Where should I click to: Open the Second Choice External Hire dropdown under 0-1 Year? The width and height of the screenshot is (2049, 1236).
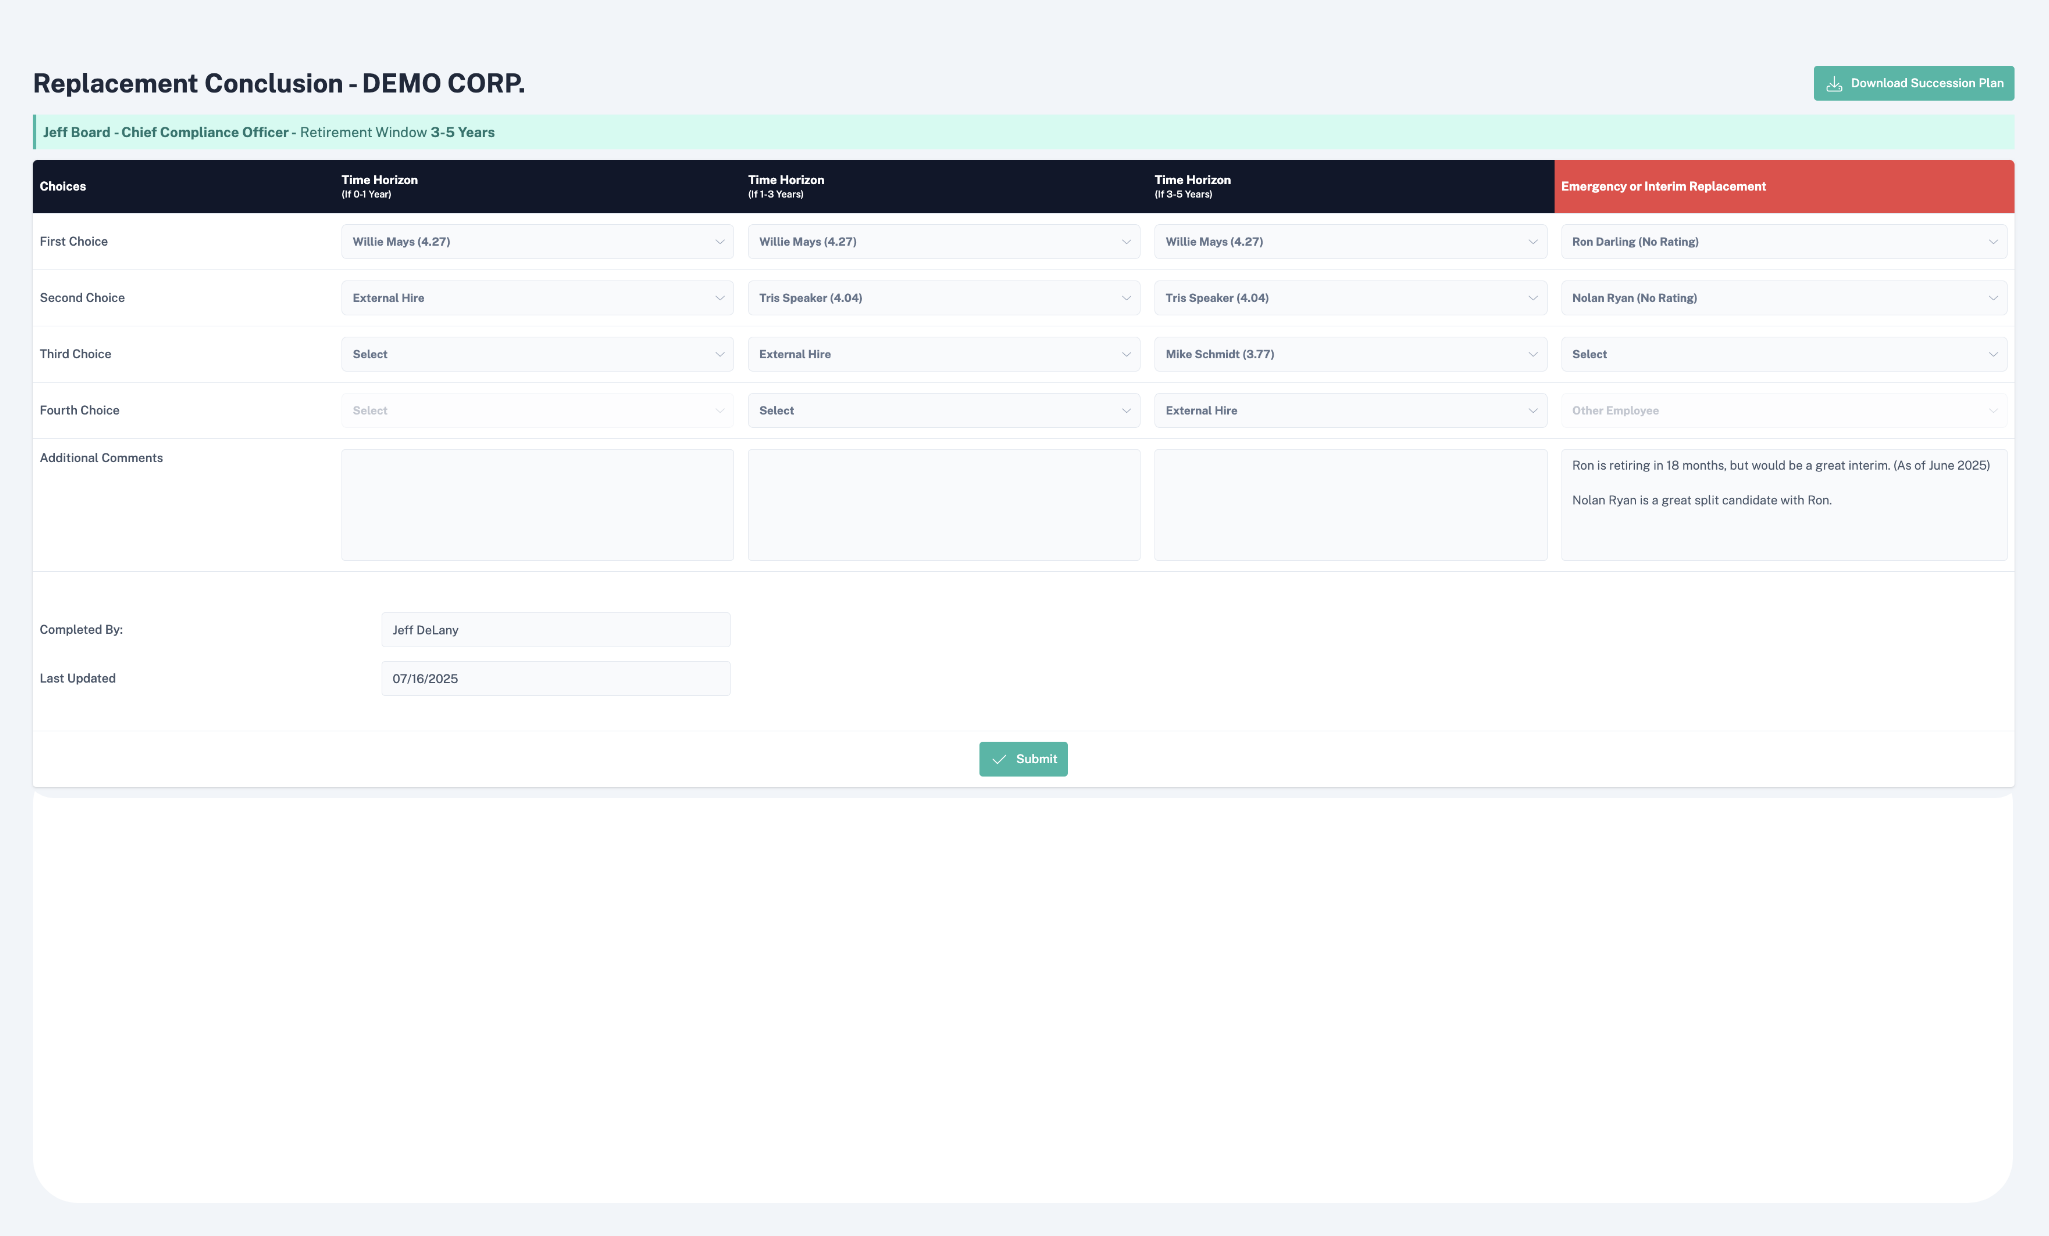point(537,298)
